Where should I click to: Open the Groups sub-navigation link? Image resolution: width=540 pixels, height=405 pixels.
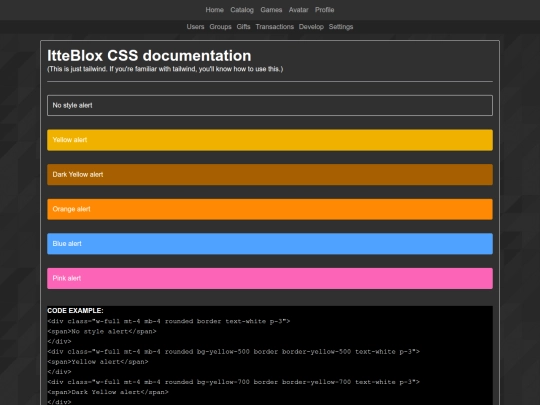tap(220, 27)
